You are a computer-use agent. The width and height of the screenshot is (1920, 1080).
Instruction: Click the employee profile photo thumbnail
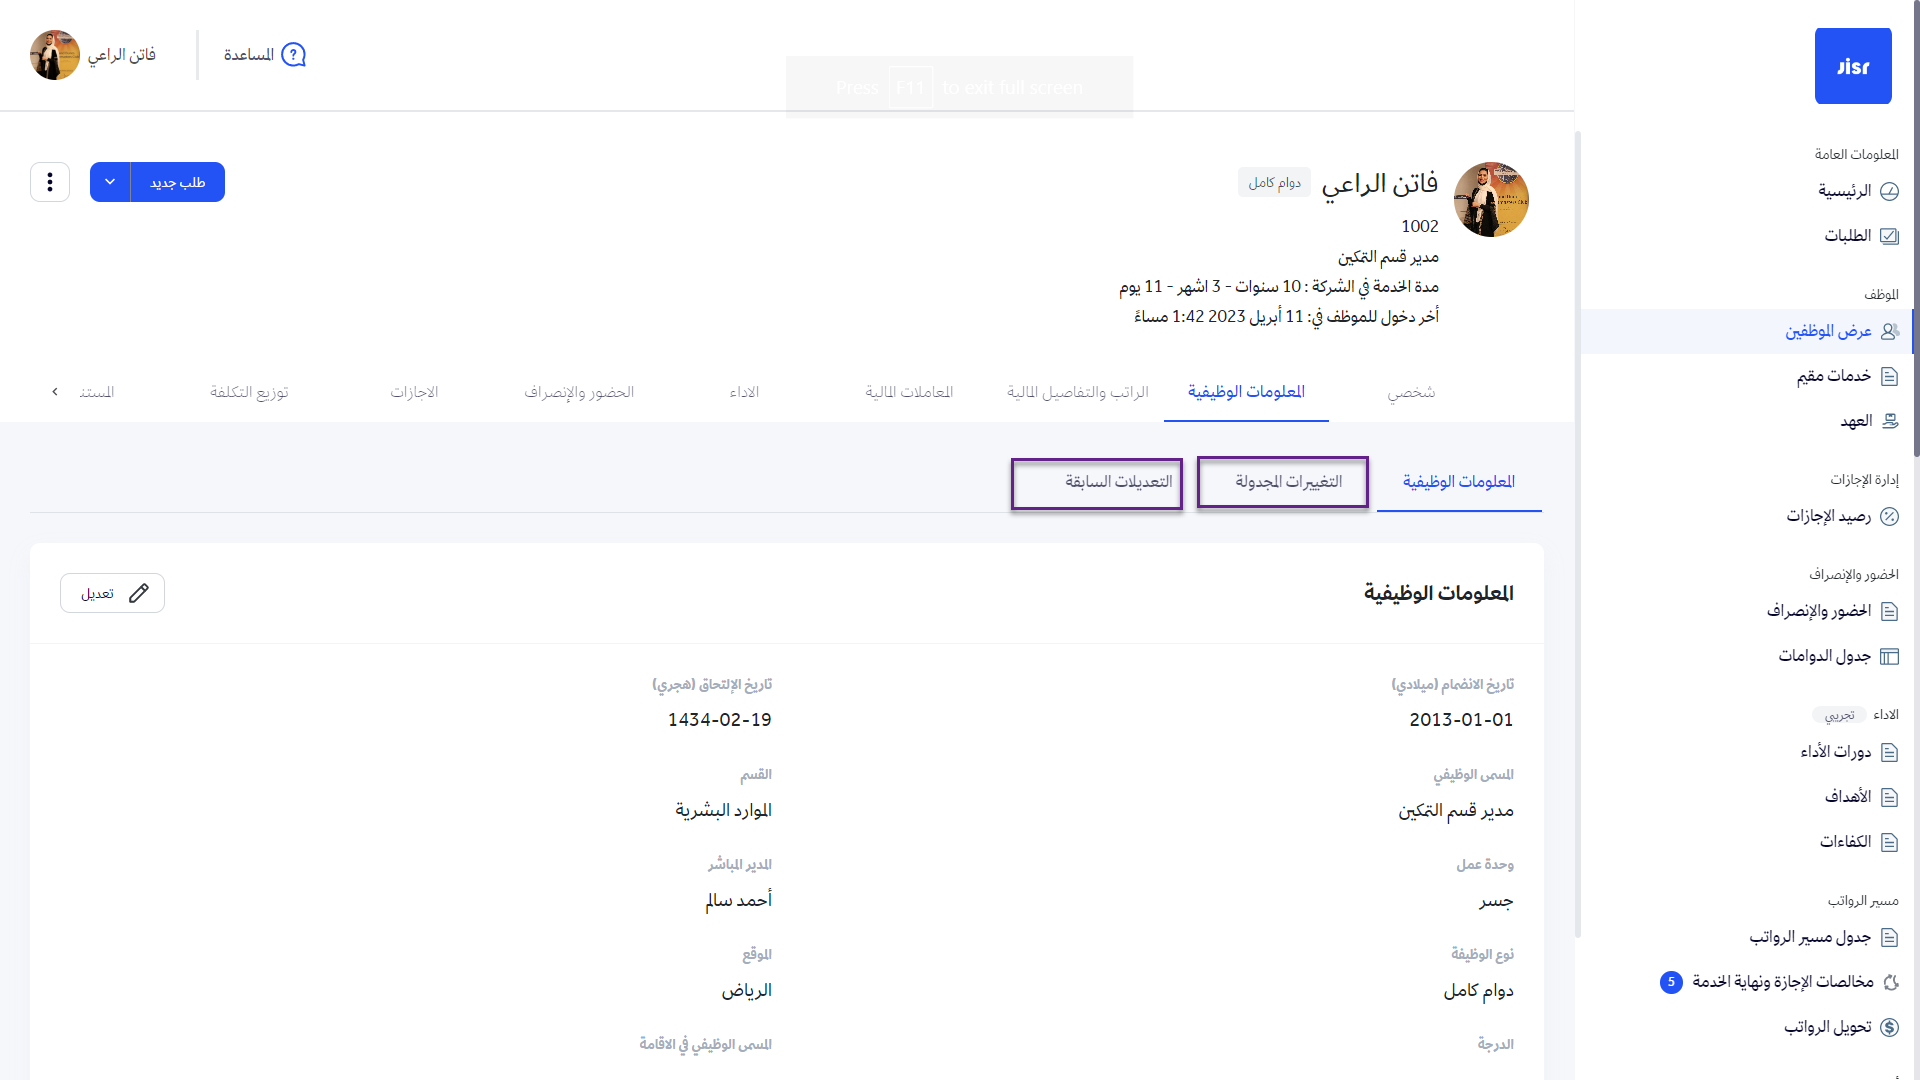pos(1490,200)
